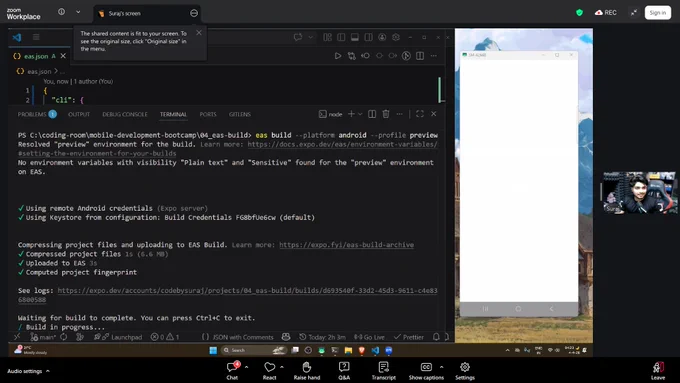
Task: Open editor more actions ellipsis
Action: (434, 56)
